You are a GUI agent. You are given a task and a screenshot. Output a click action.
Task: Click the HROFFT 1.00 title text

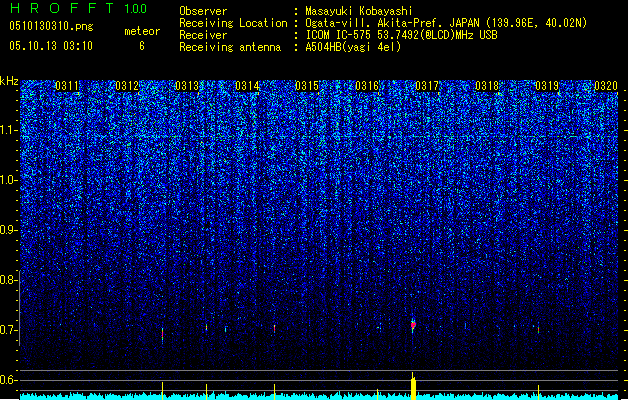[78, 8]
